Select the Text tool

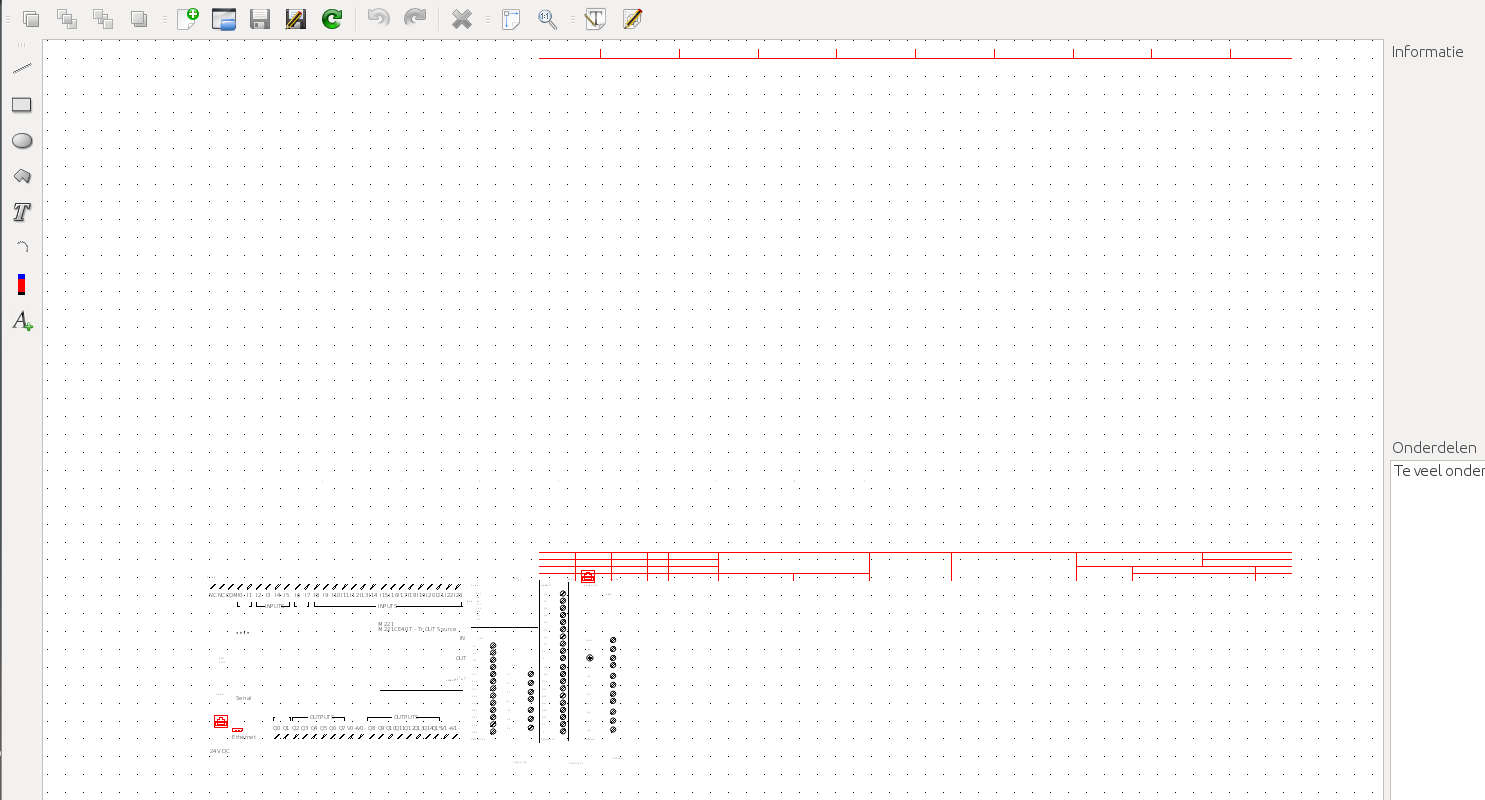[x=22, y=212]
